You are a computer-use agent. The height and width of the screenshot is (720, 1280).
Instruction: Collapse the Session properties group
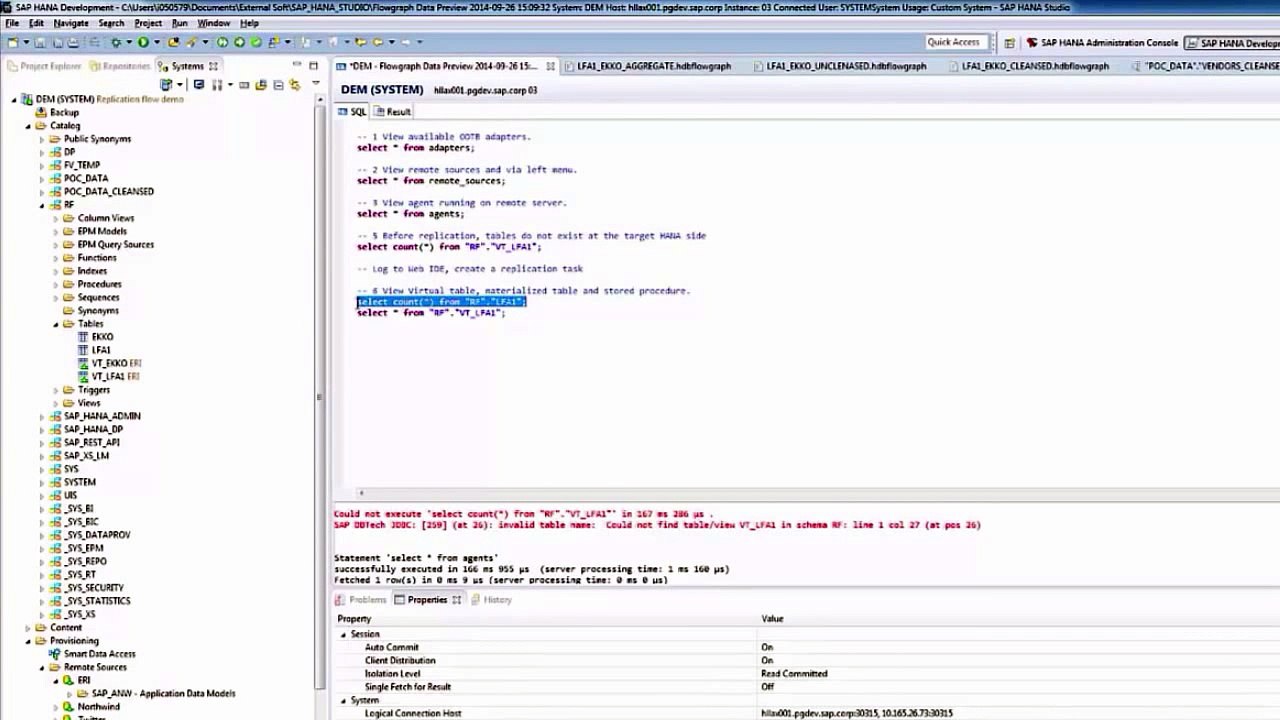pyautogui.click(x=343, y=634)
